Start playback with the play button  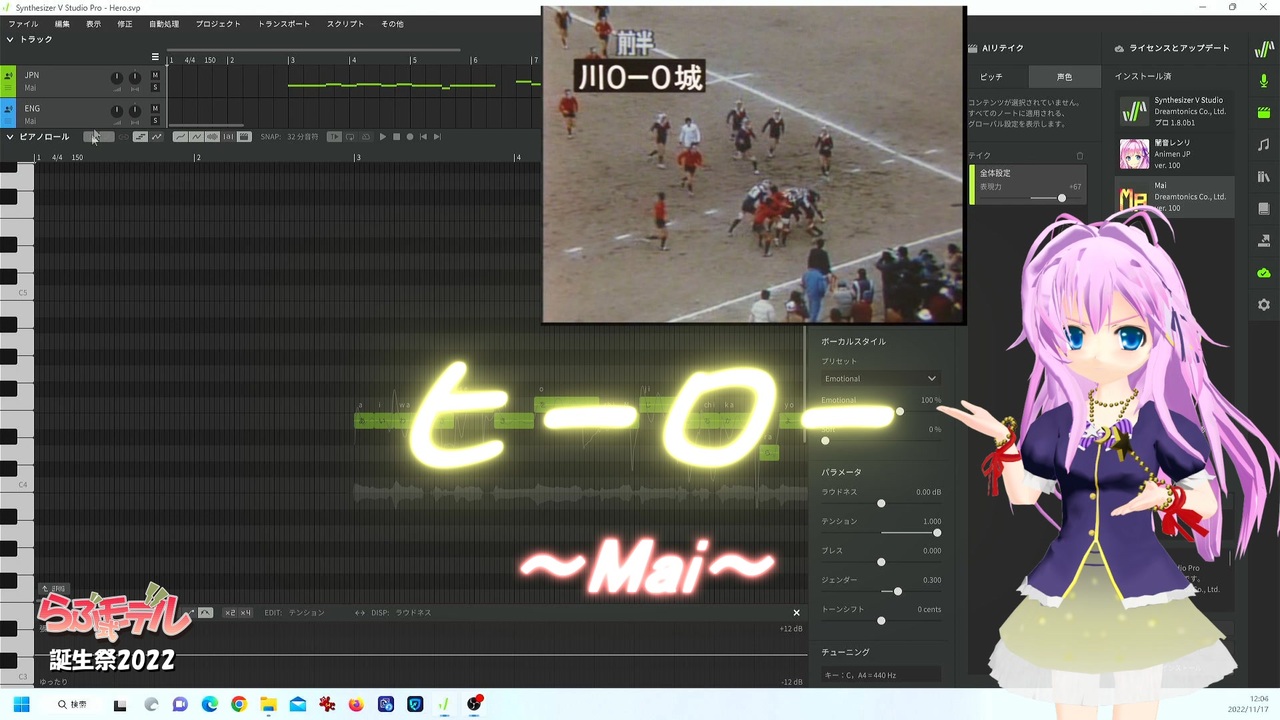point(382,137)
